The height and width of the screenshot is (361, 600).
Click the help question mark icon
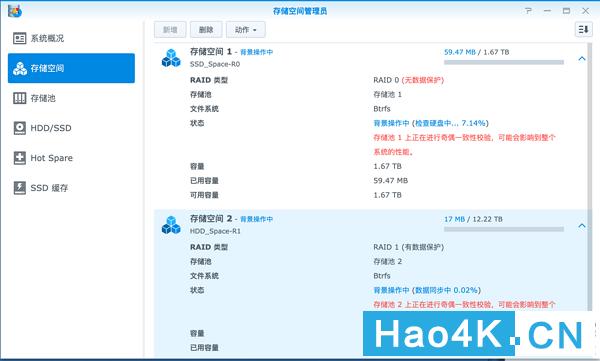pyautogui.click(x=528, y=11)
